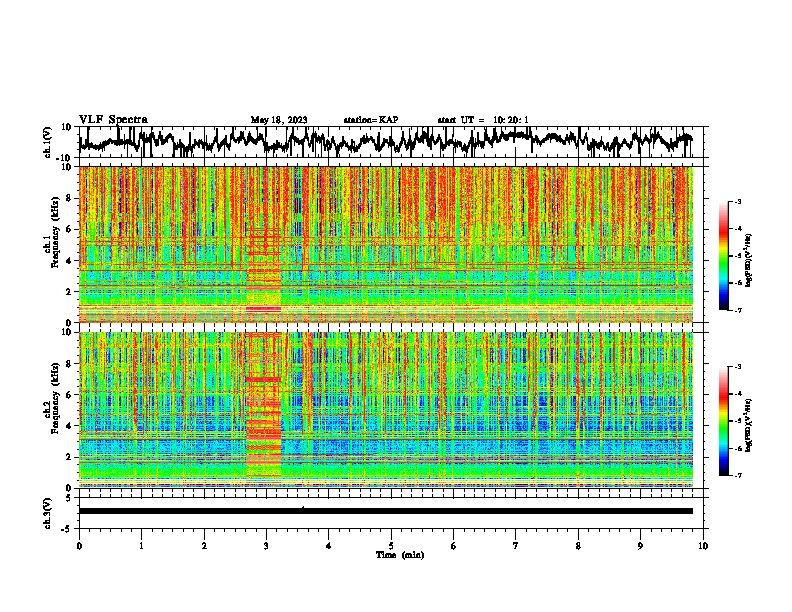Click the ch.2 spectrogram color bar
Screen dimensions: 792x612
pos(723,421)
